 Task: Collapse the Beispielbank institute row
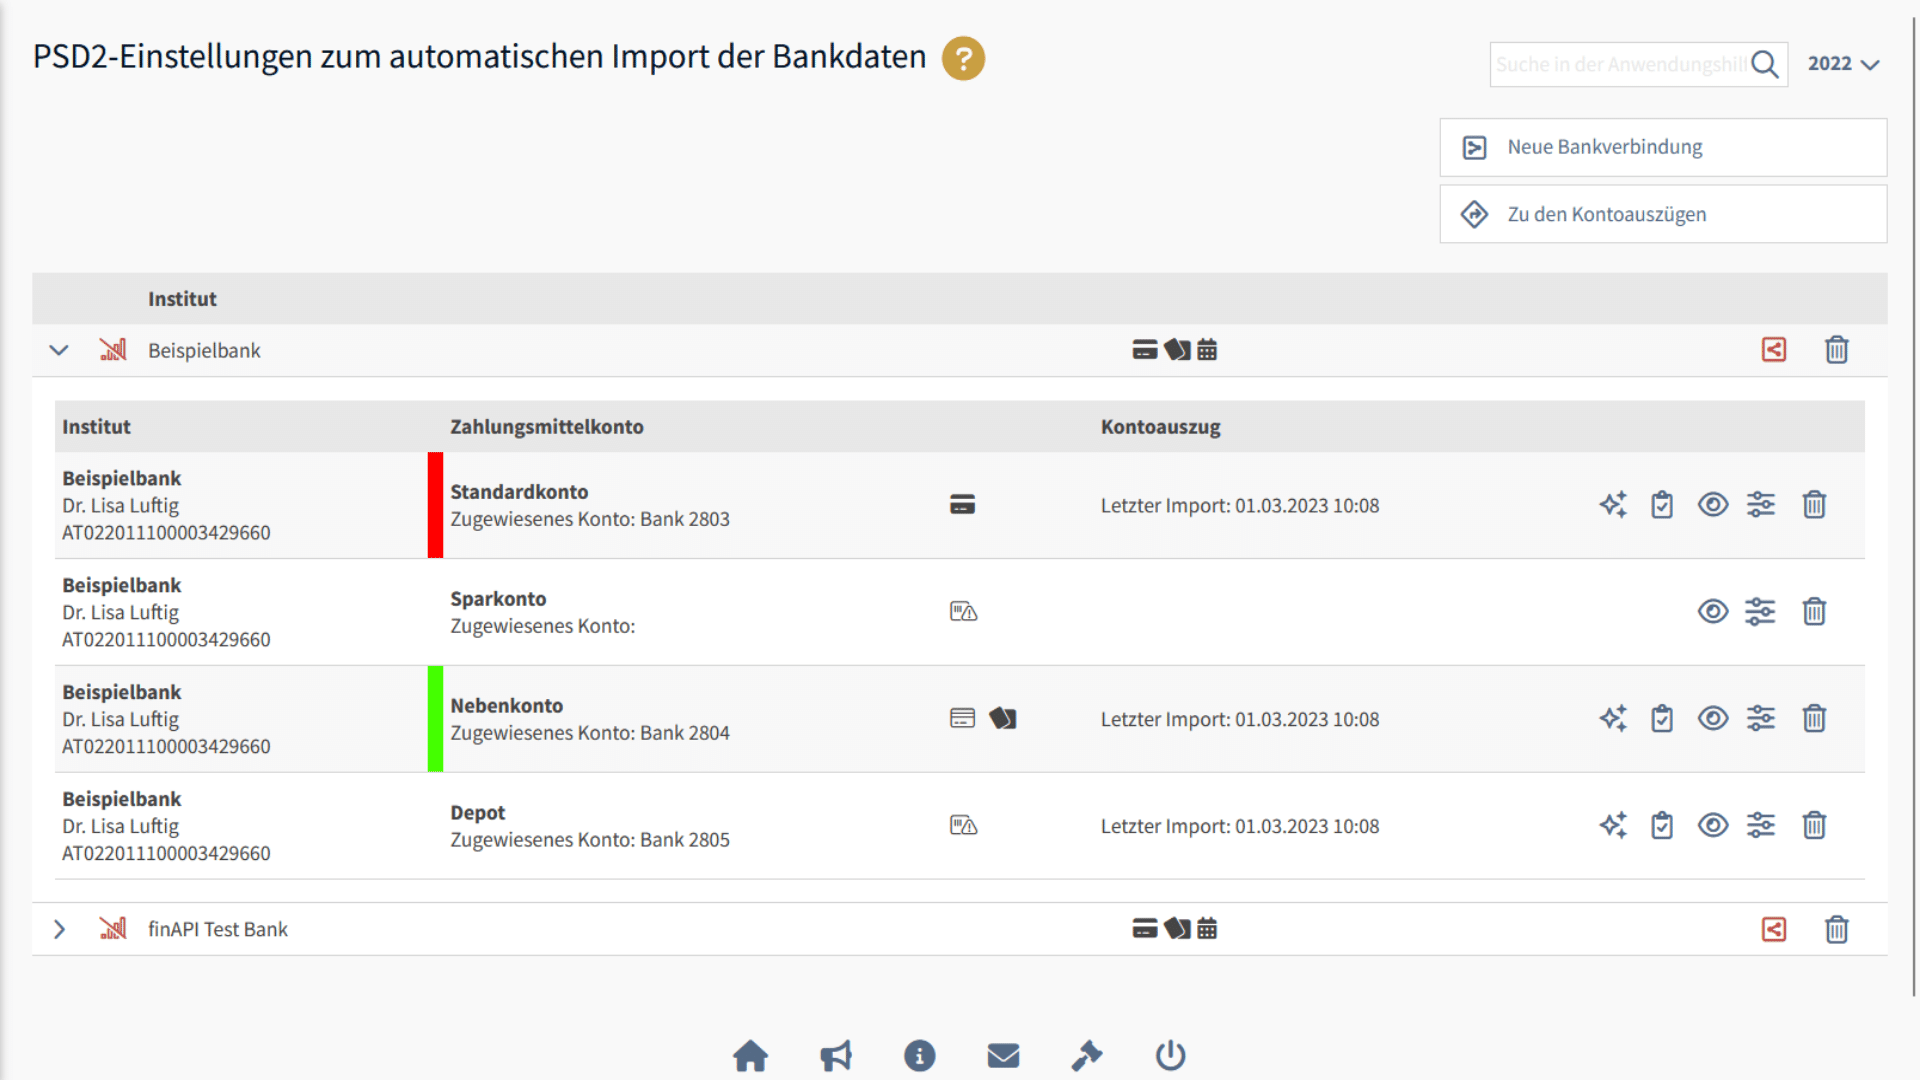(59, 350)
